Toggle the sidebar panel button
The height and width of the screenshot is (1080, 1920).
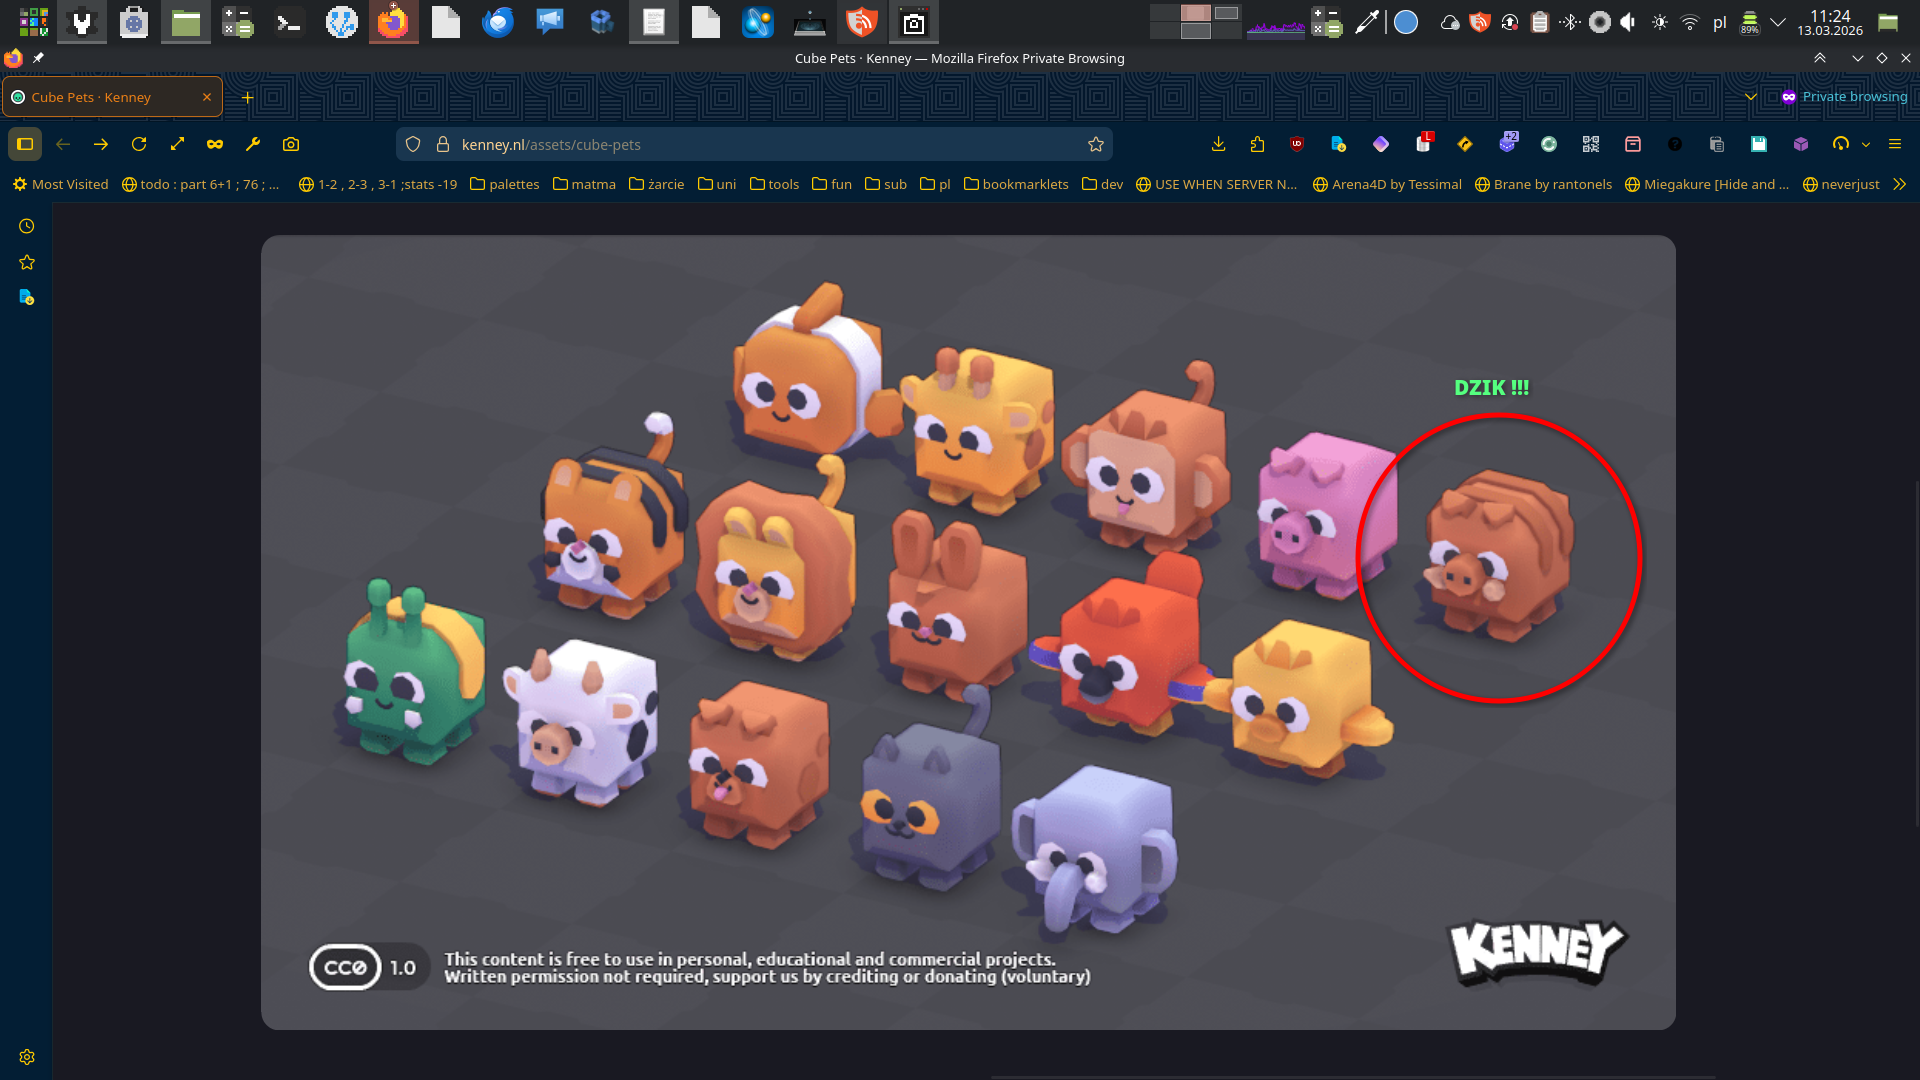click(x=25, y=144)
